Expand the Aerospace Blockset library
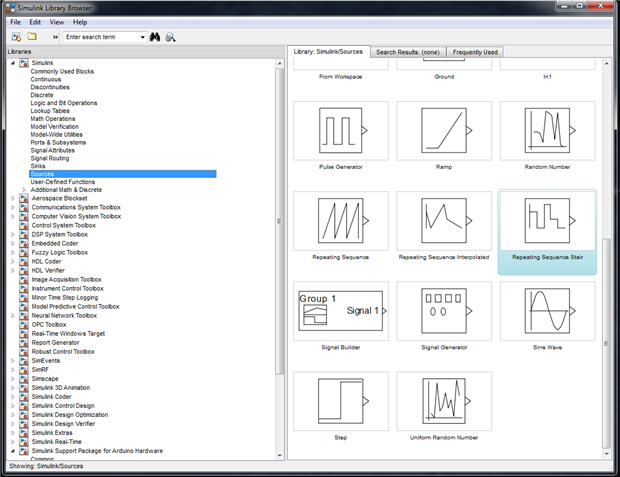This screenshot has height=477, width=620. point(13,198)
